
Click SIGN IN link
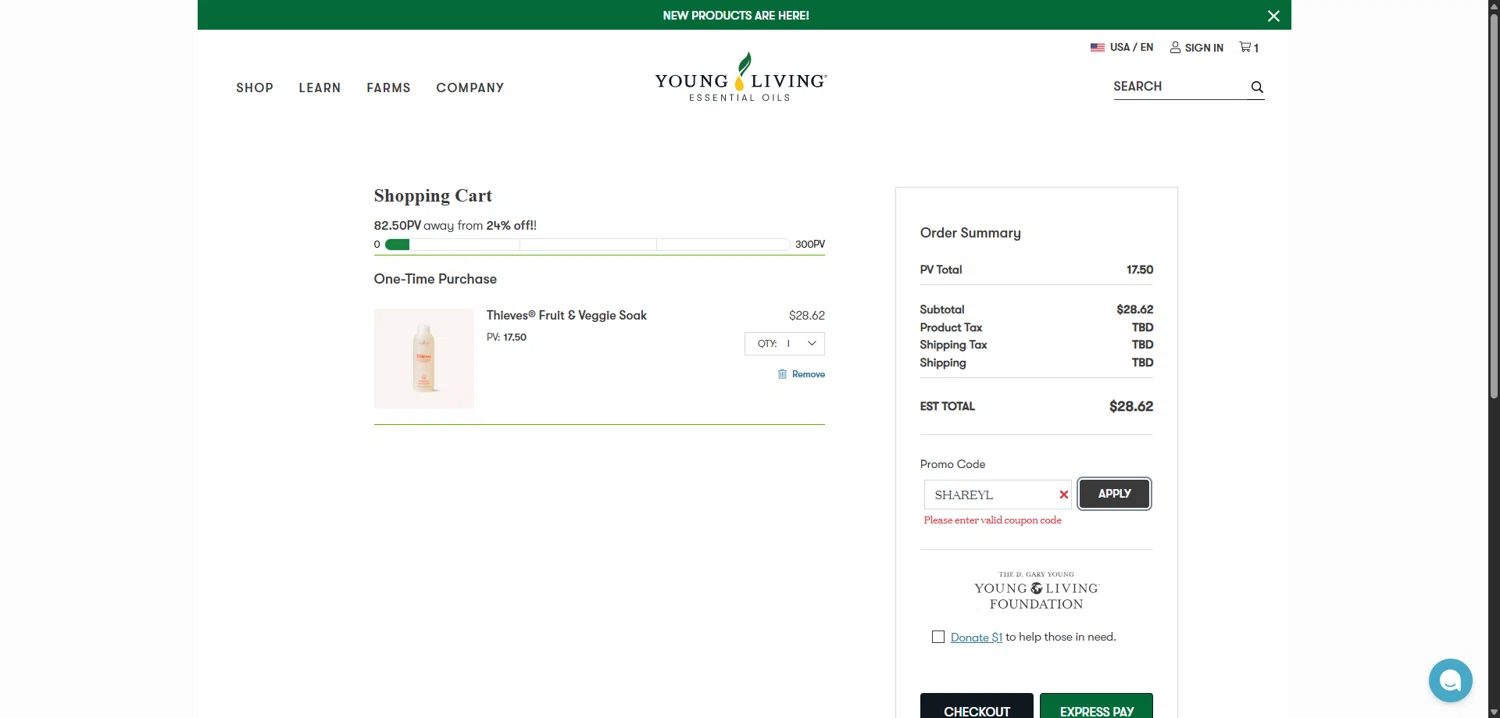[1197, 47]
